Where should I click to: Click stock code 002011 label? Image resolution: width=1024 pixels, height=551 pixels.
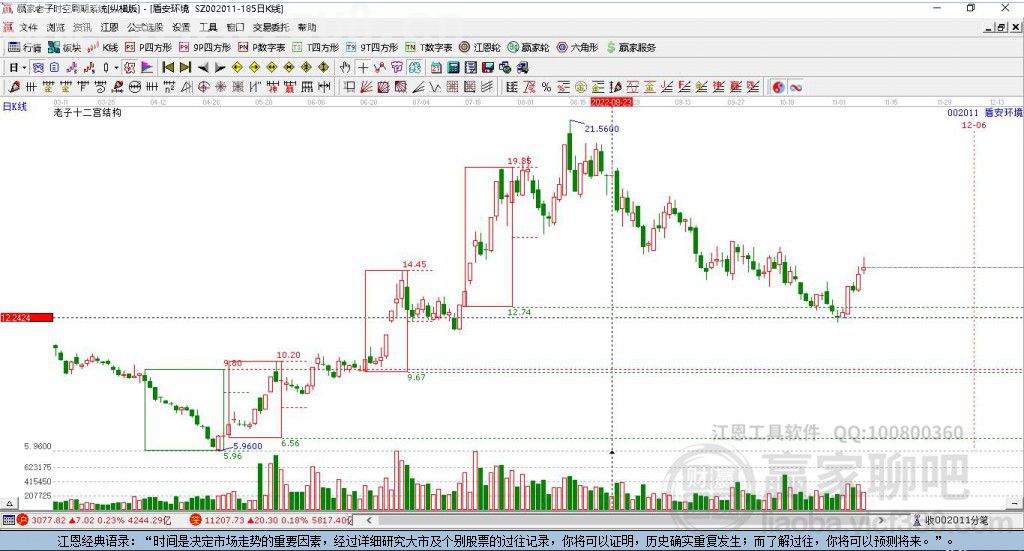pyautogui.click(x=963, y=112)
